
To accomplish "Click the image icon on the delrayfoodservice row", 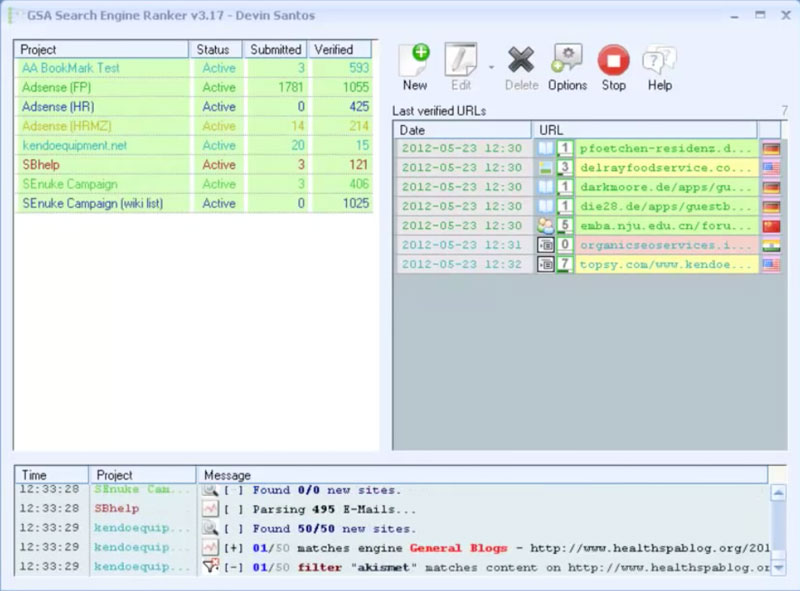I will tap(545, 168).
